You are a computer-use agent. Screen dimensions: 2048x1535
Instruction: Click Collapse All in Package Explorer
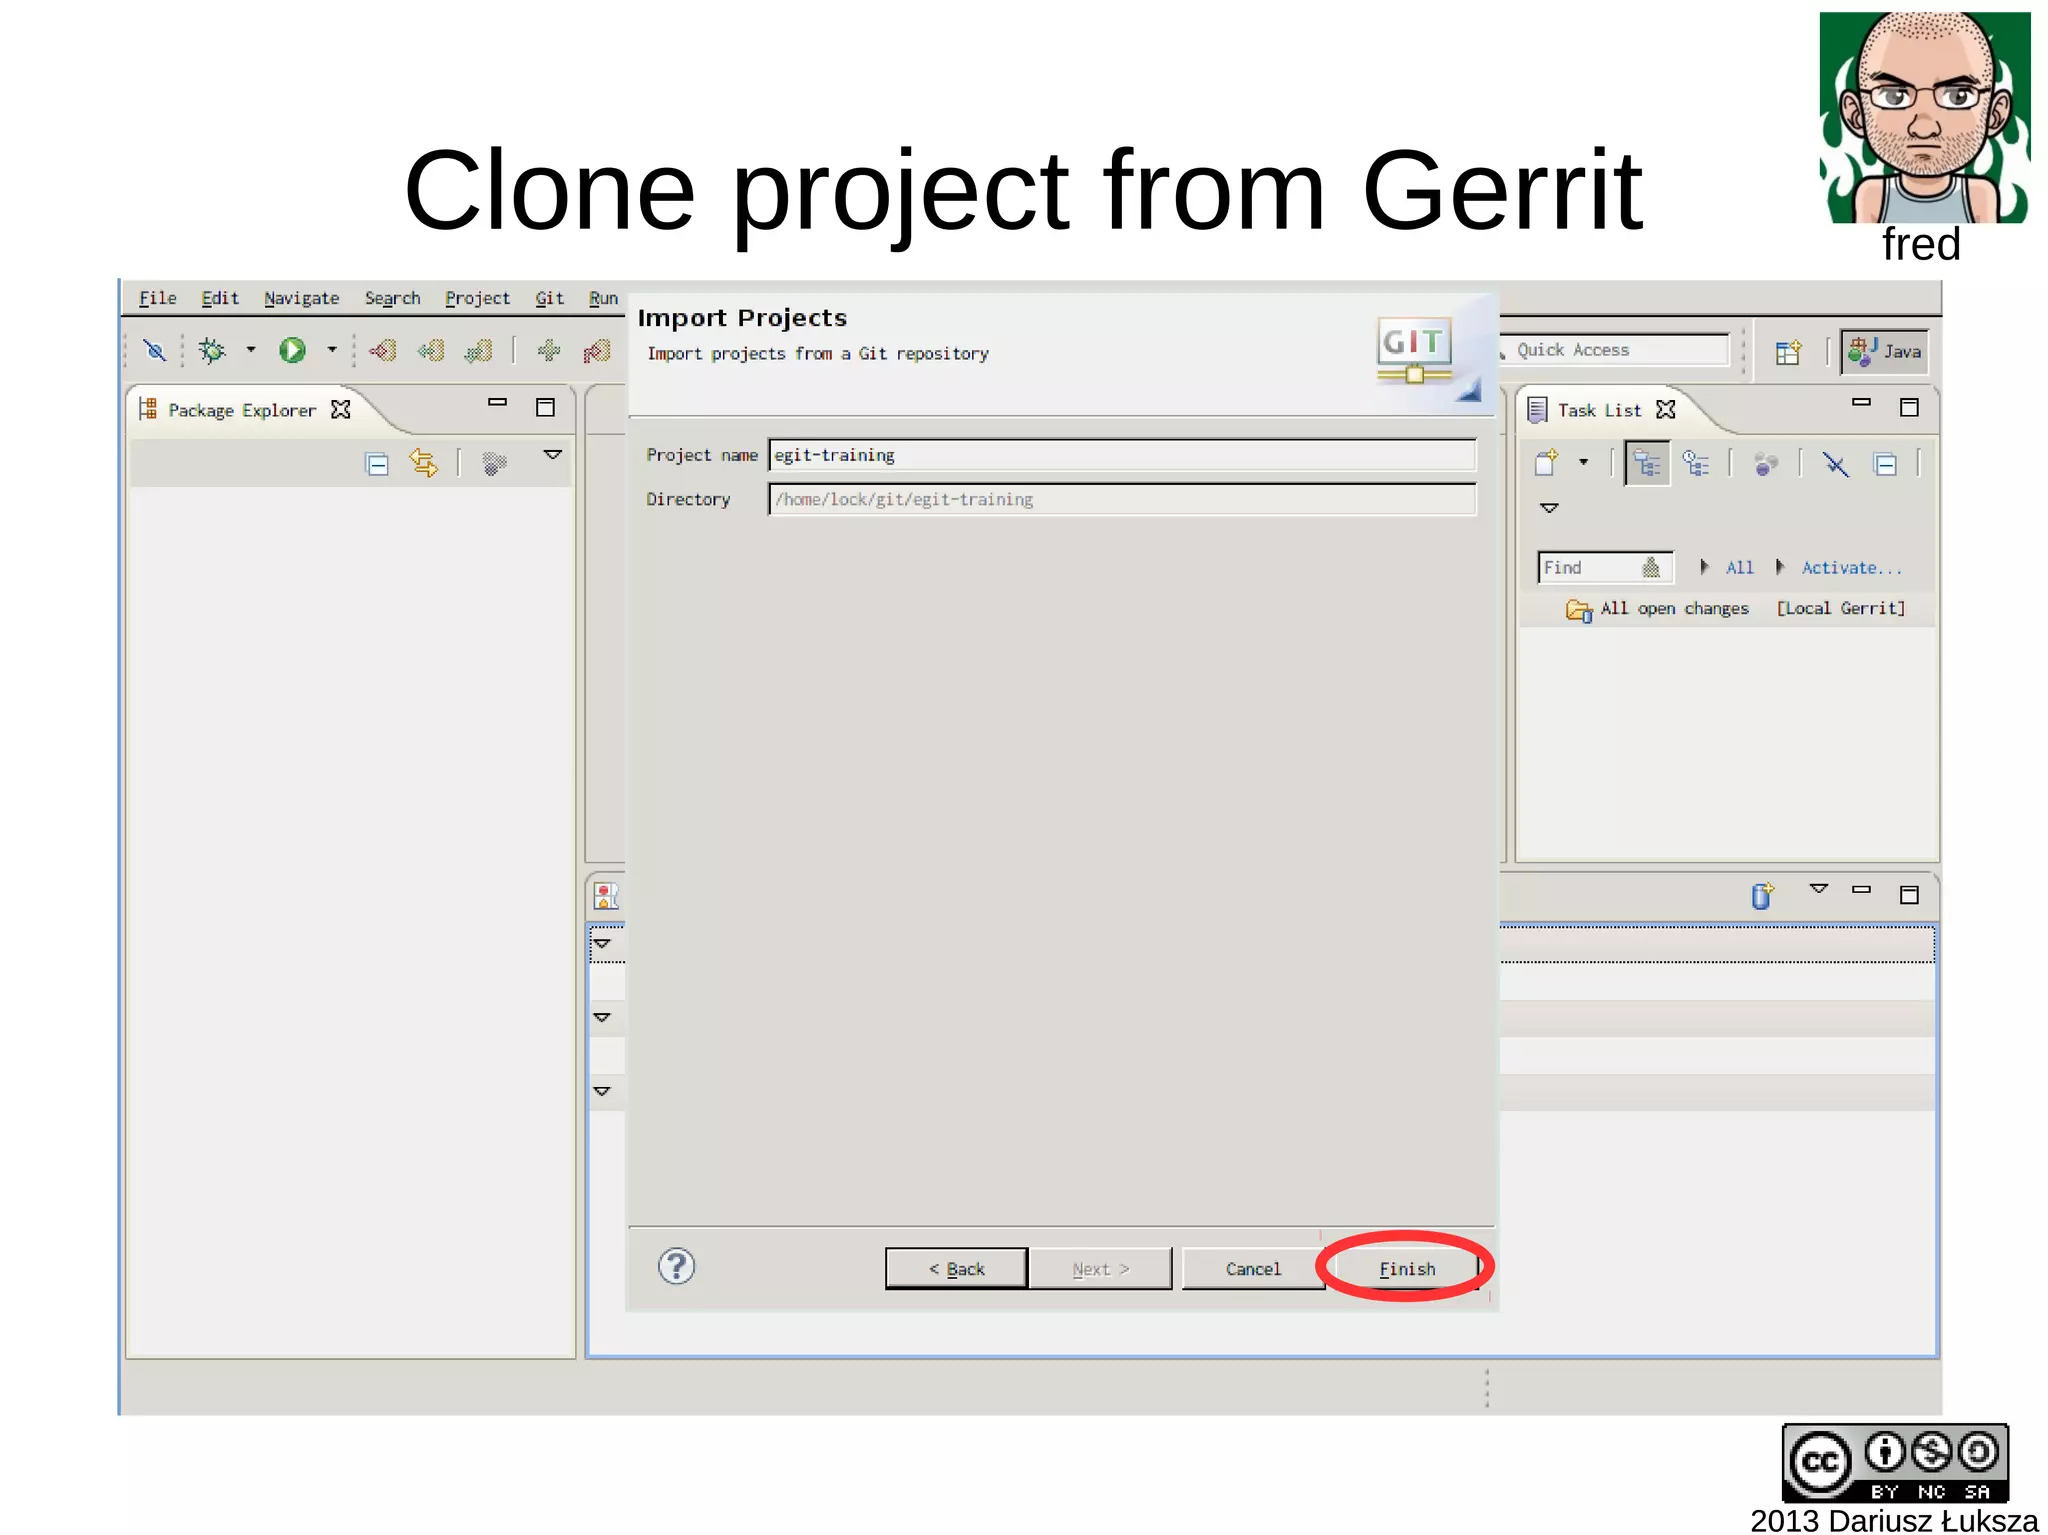pos(377,464)
